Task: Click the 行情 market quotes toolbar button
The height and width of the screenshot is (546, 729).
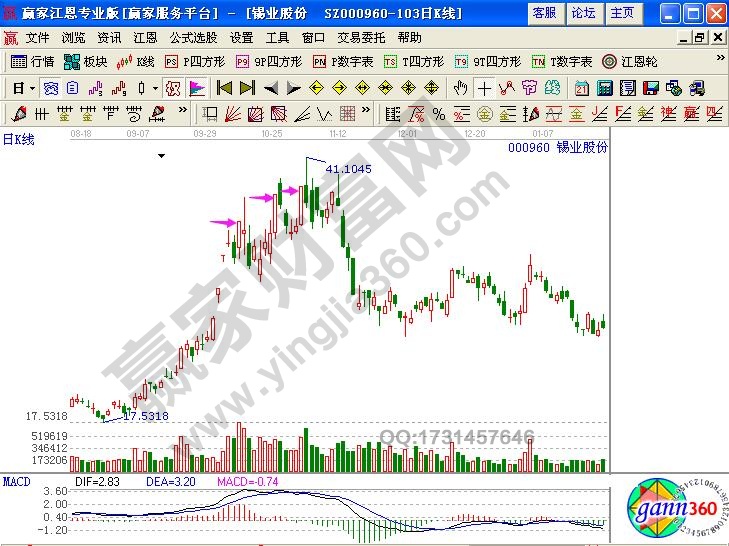Action: [x=34, y=62]
